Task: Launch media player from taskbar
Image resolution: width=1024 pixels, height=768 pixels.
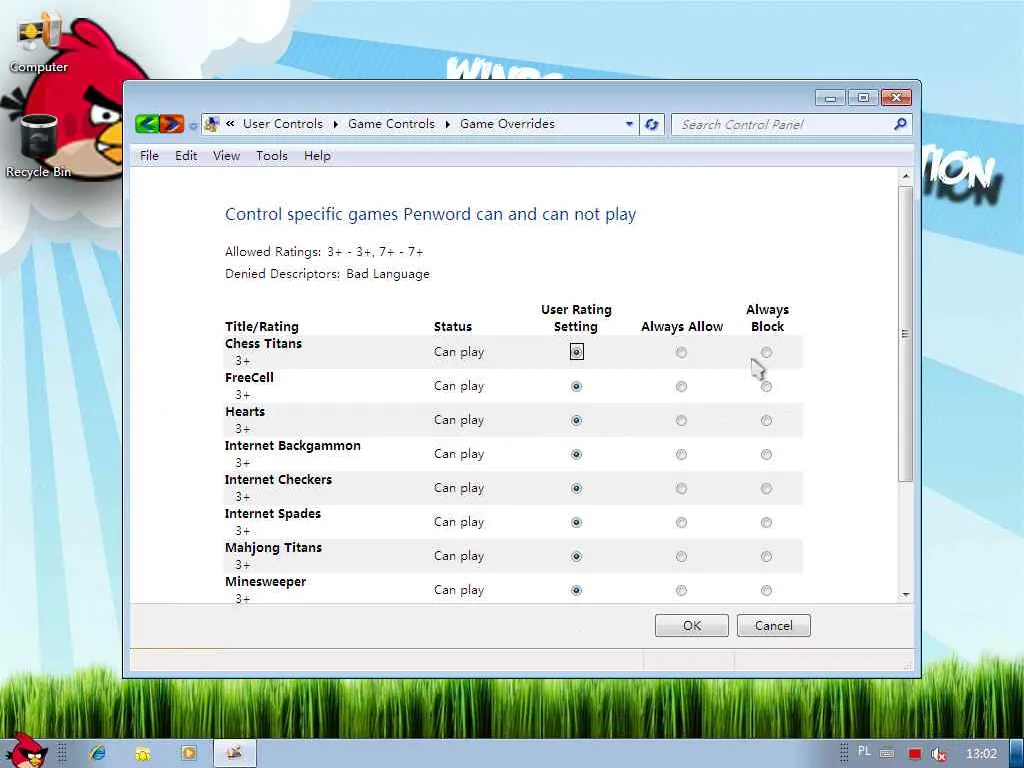Action: pos(189,754)
